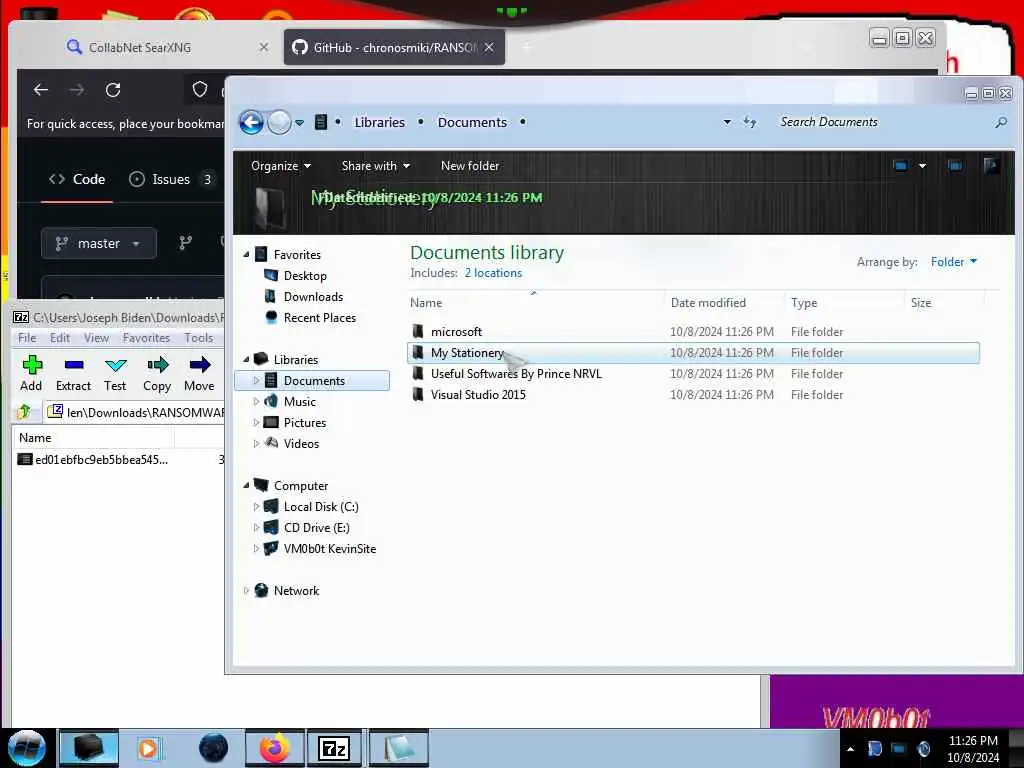This screenshot has height=768, width=1024.
Task: Expand the Documents library node
Action: pyautogui.click(x=256, y=381)
